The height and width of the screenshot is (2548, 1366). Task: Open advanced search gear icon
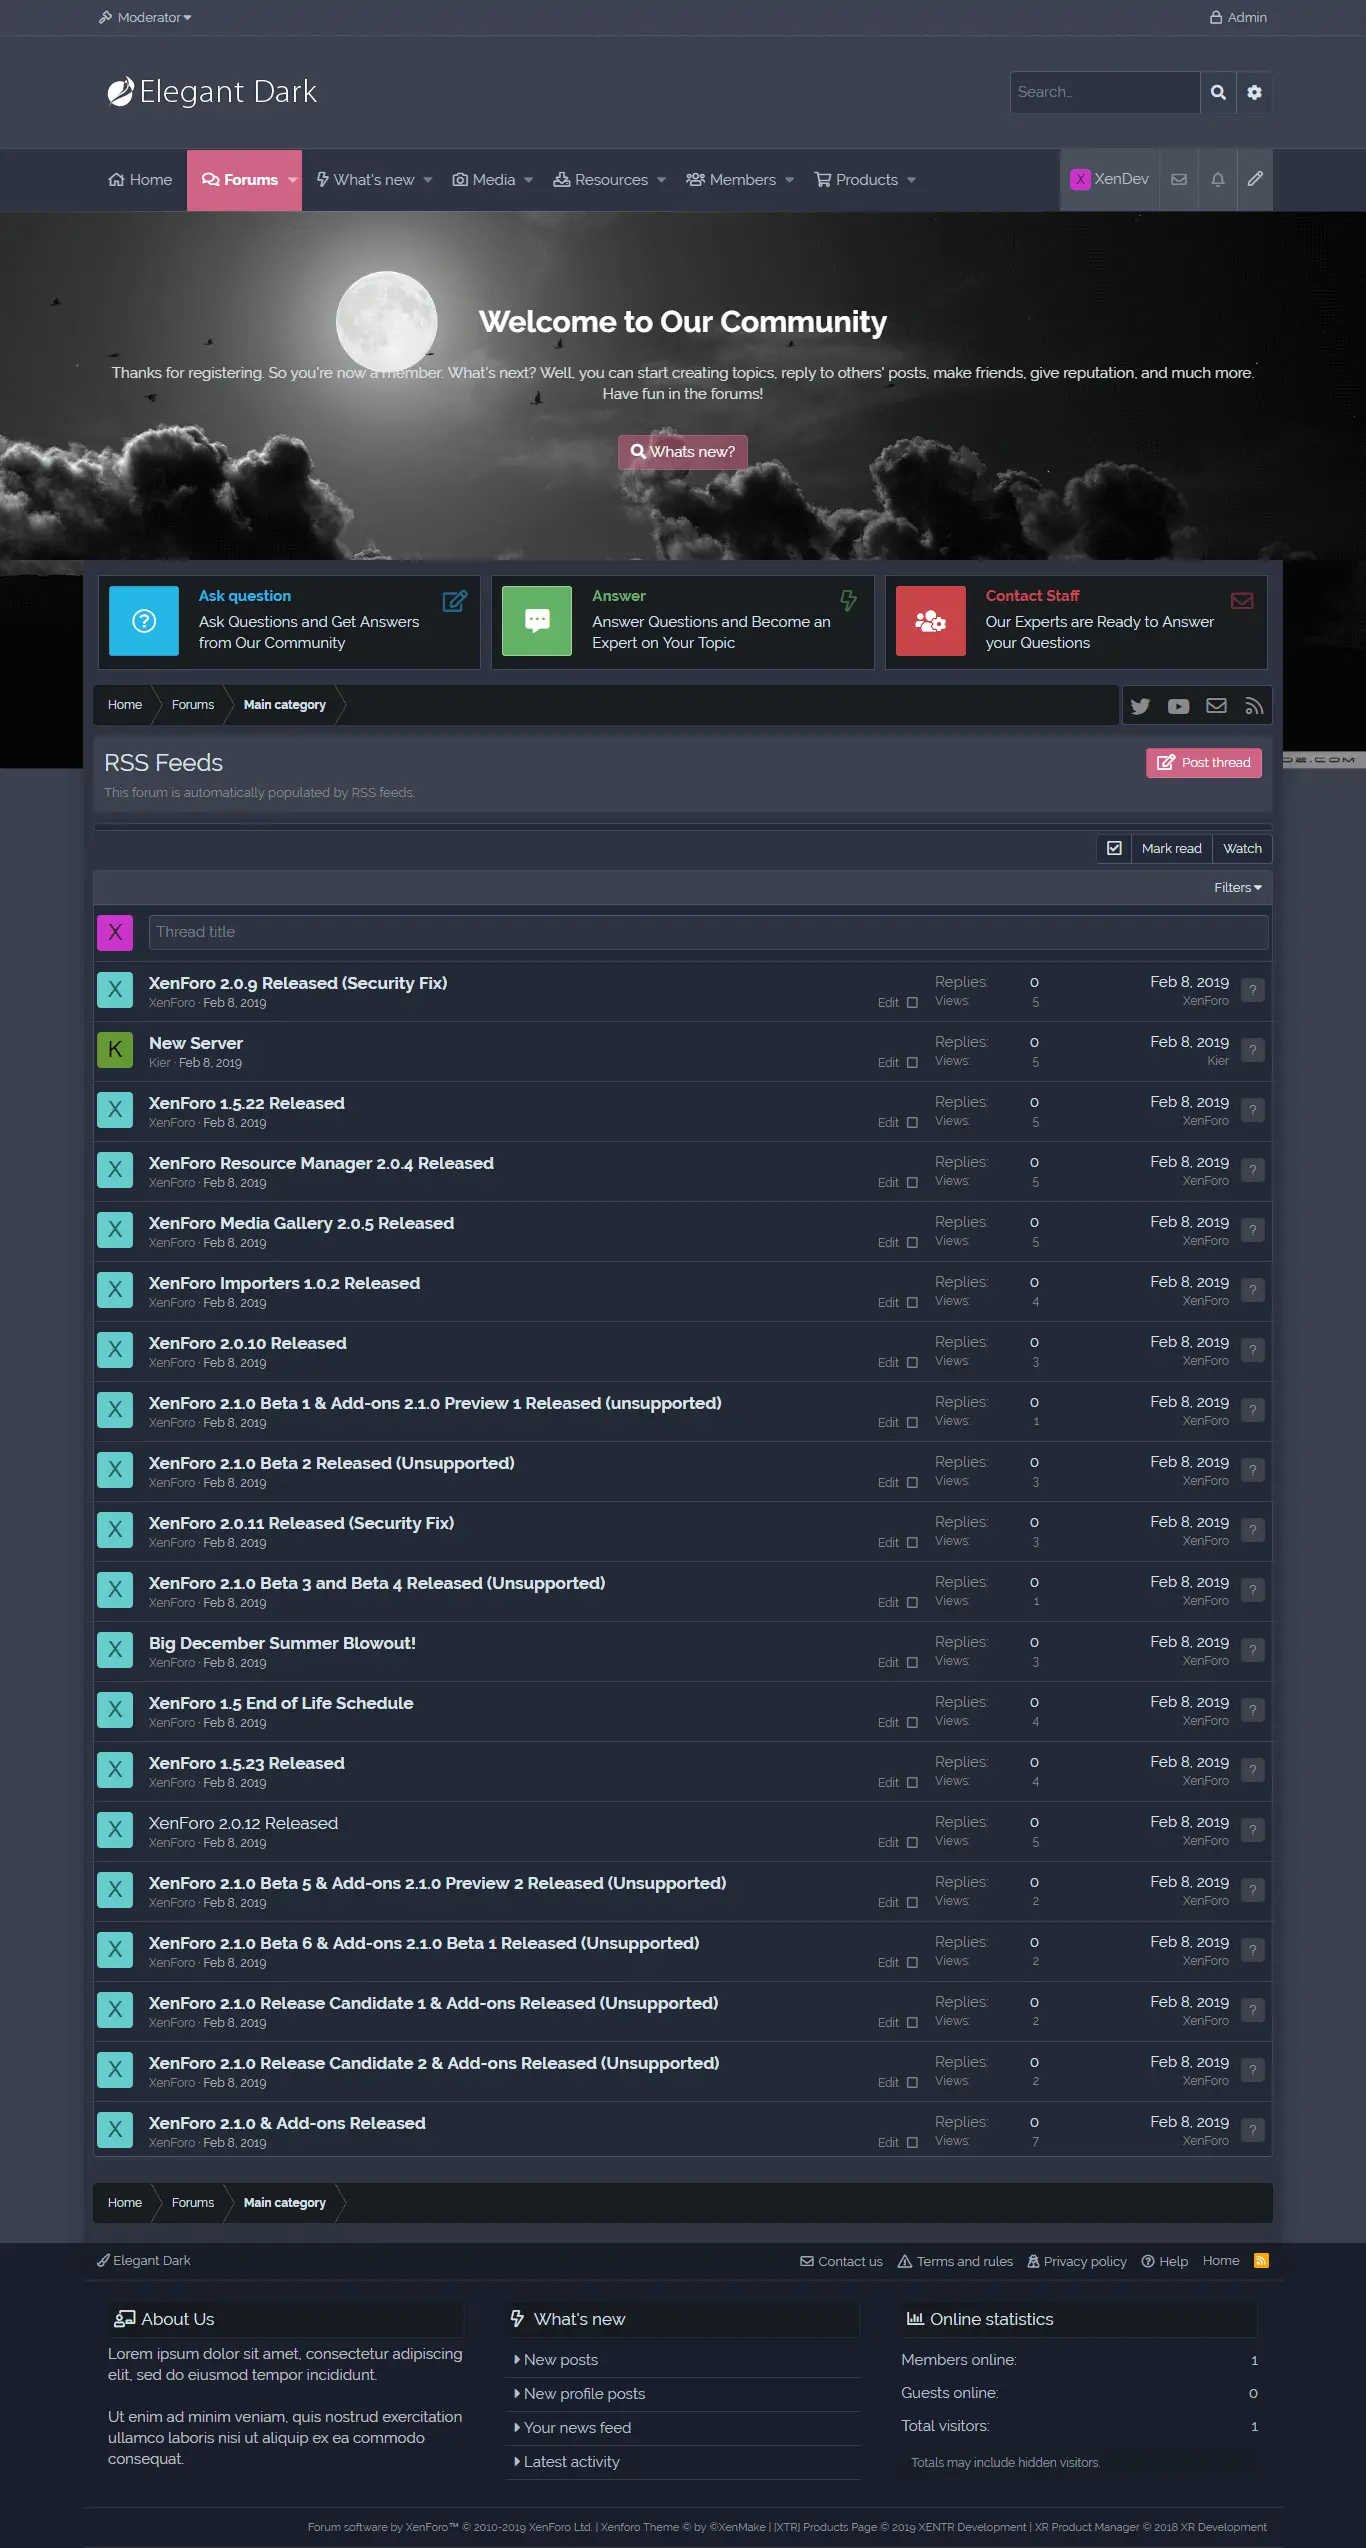[1254, 92]
